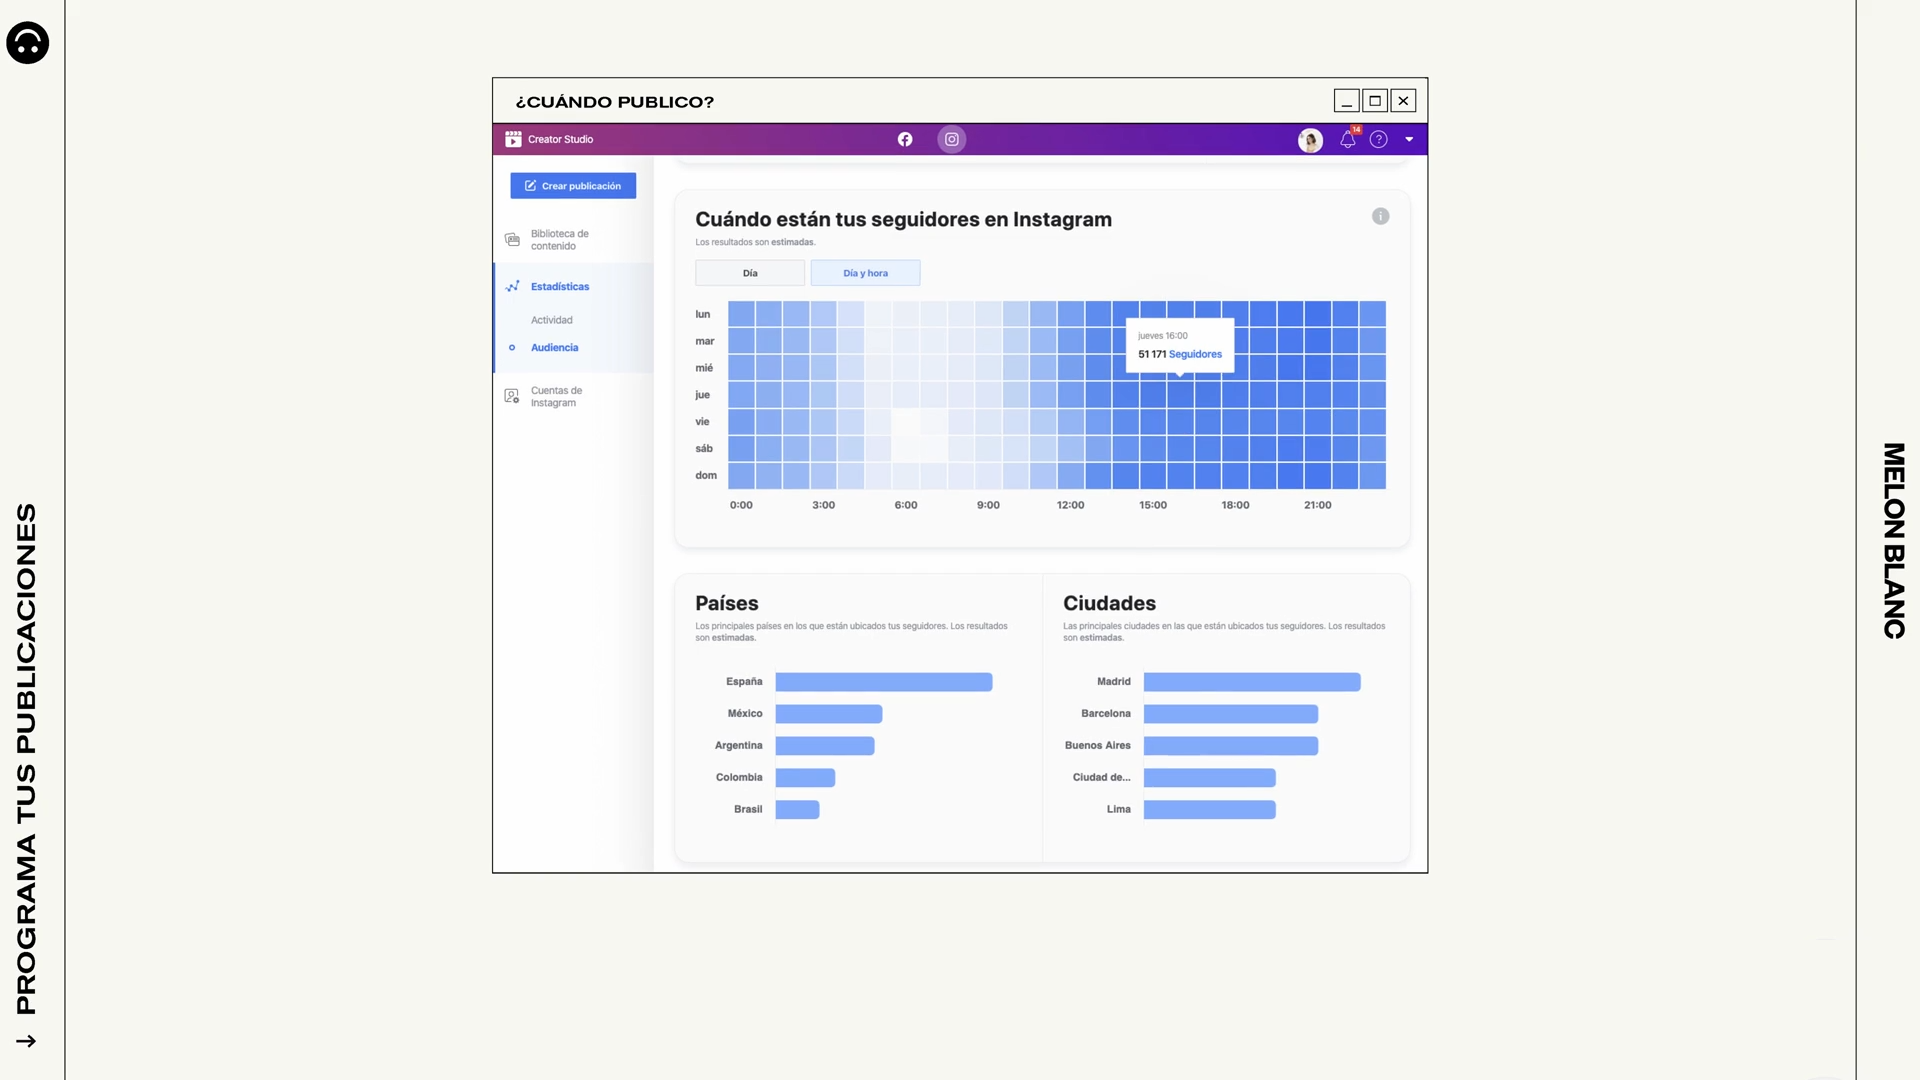Viewport: 1920px width, 1080px height.
Task: Click the 'Países' heading
Action: click(727, 603)
